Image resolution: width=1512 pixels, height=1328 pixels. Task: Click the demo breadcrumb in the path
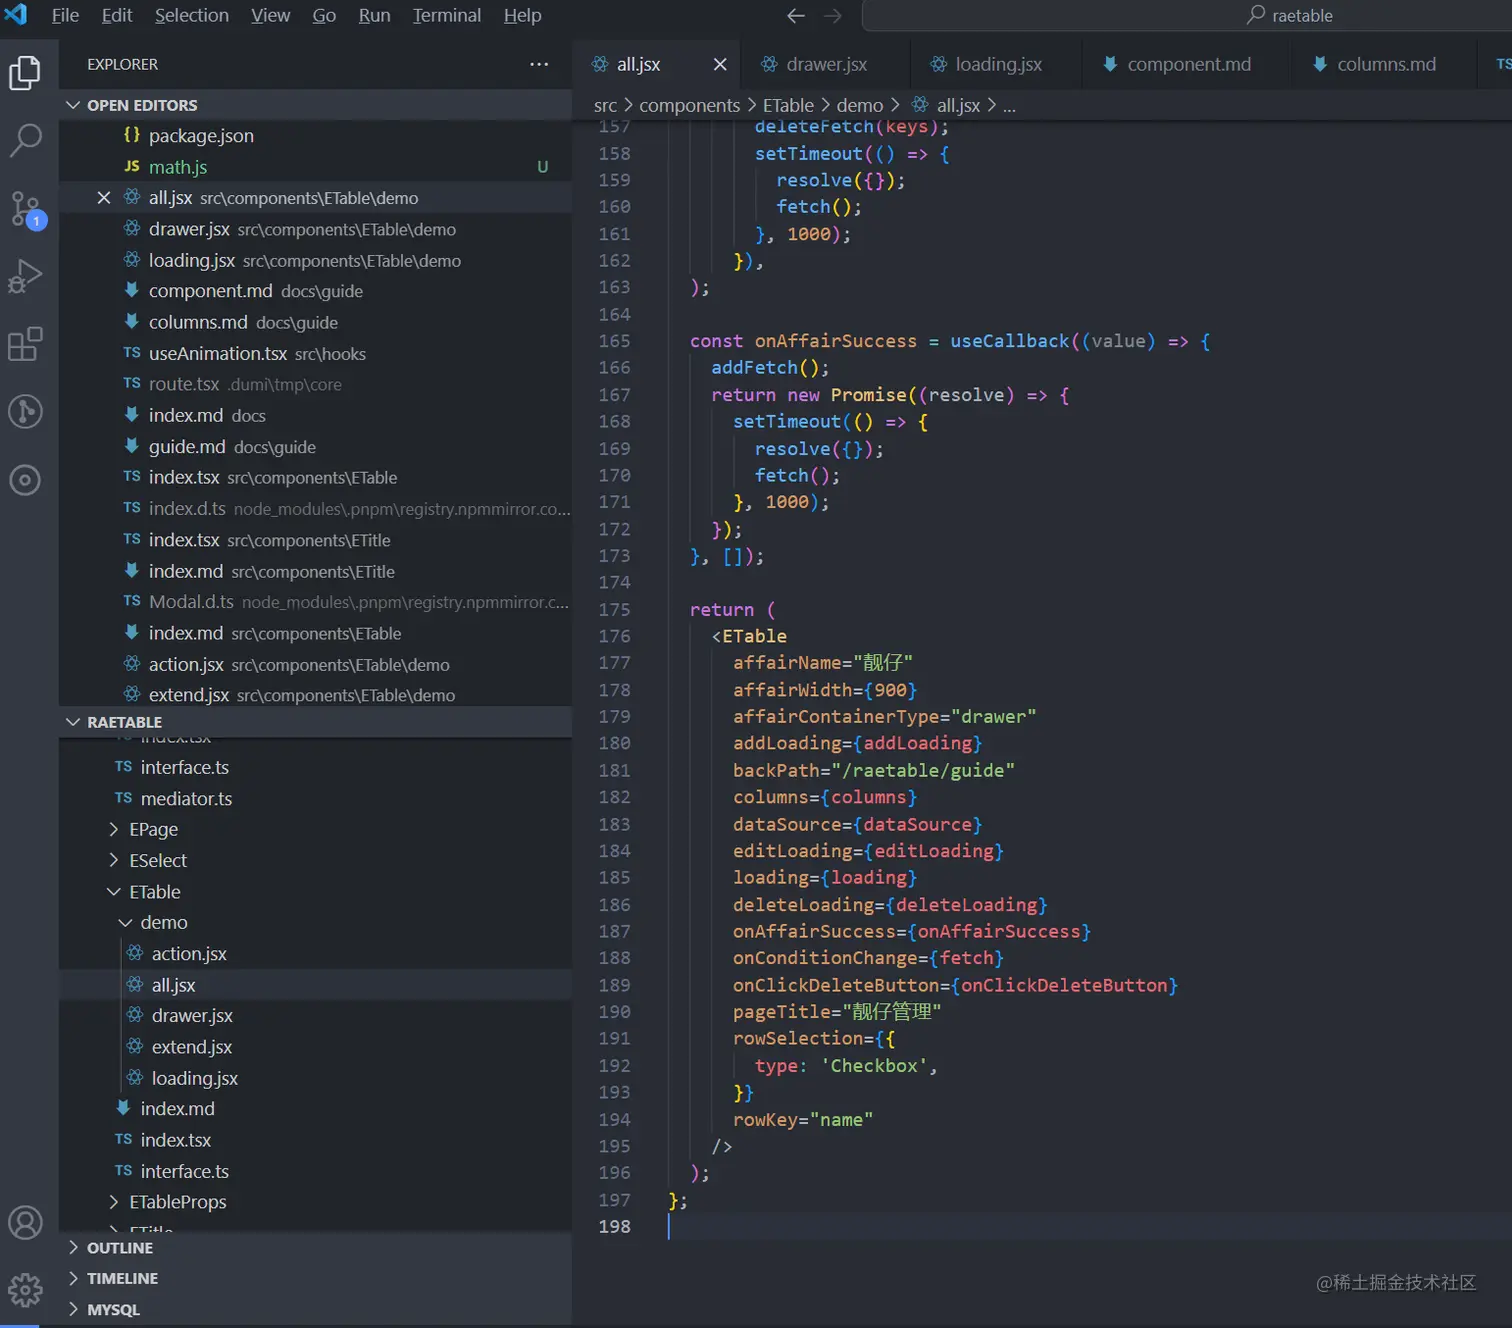859,105
